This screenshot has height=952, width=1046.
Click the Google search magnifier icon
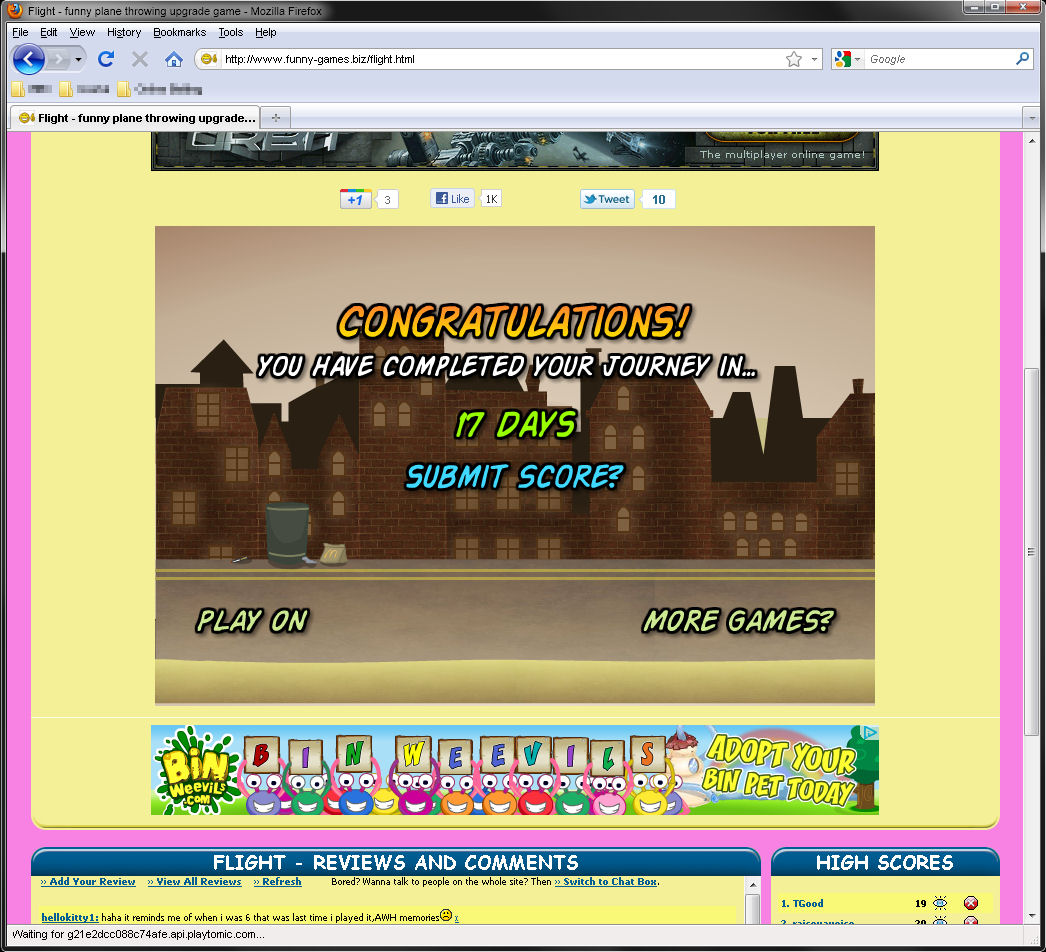(1021, 59)
